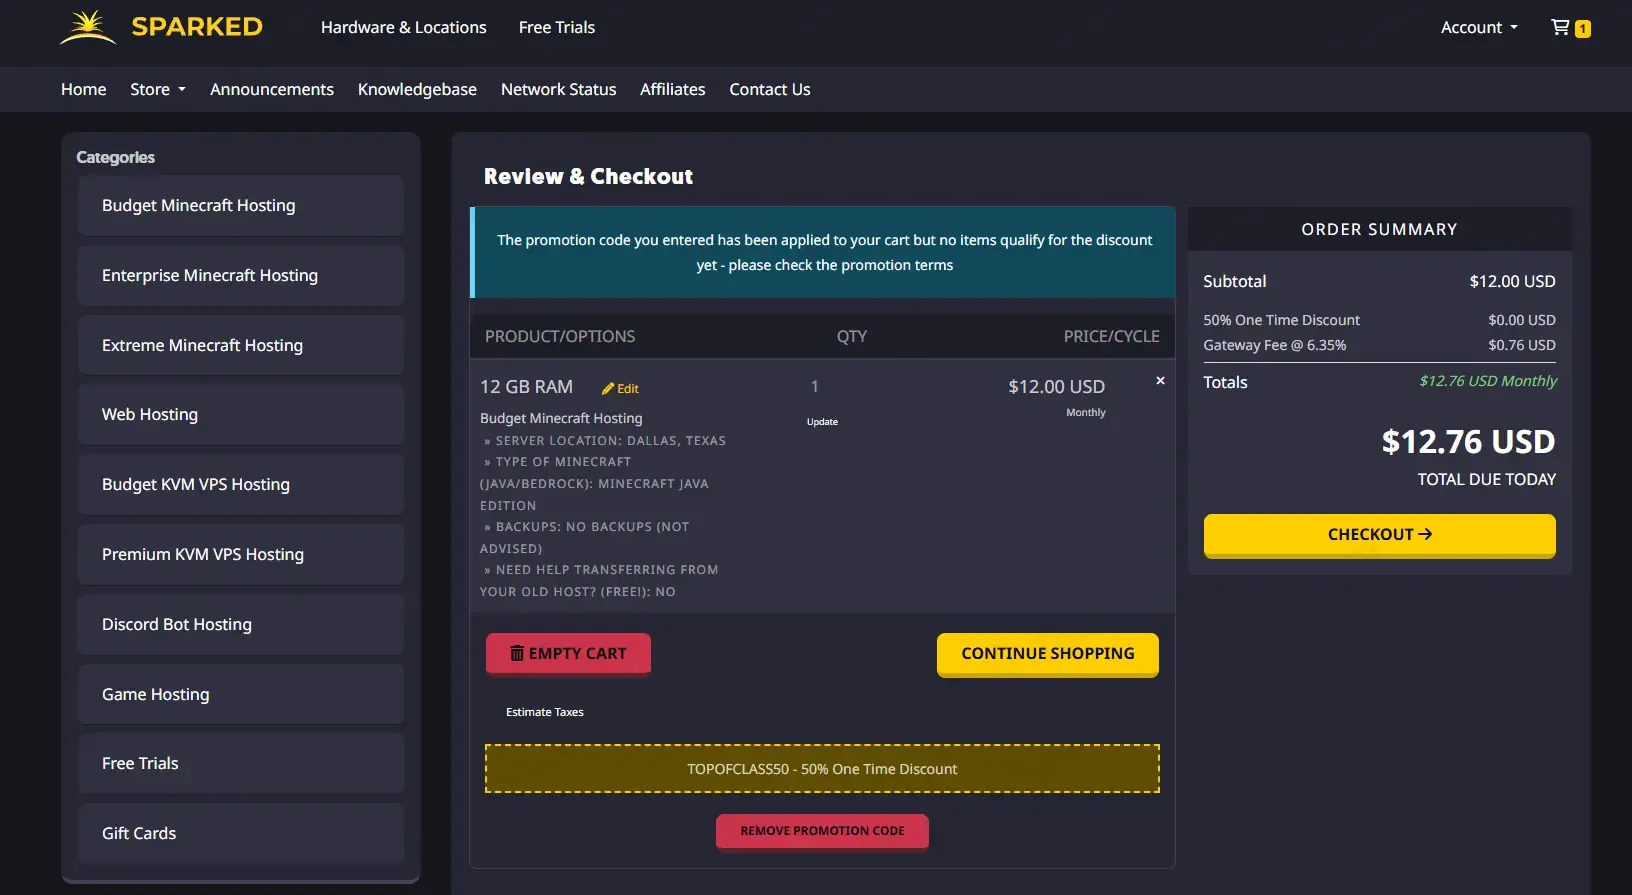View the Network Status page
This screenshot has height=895, width=1632.
point(558,89)
